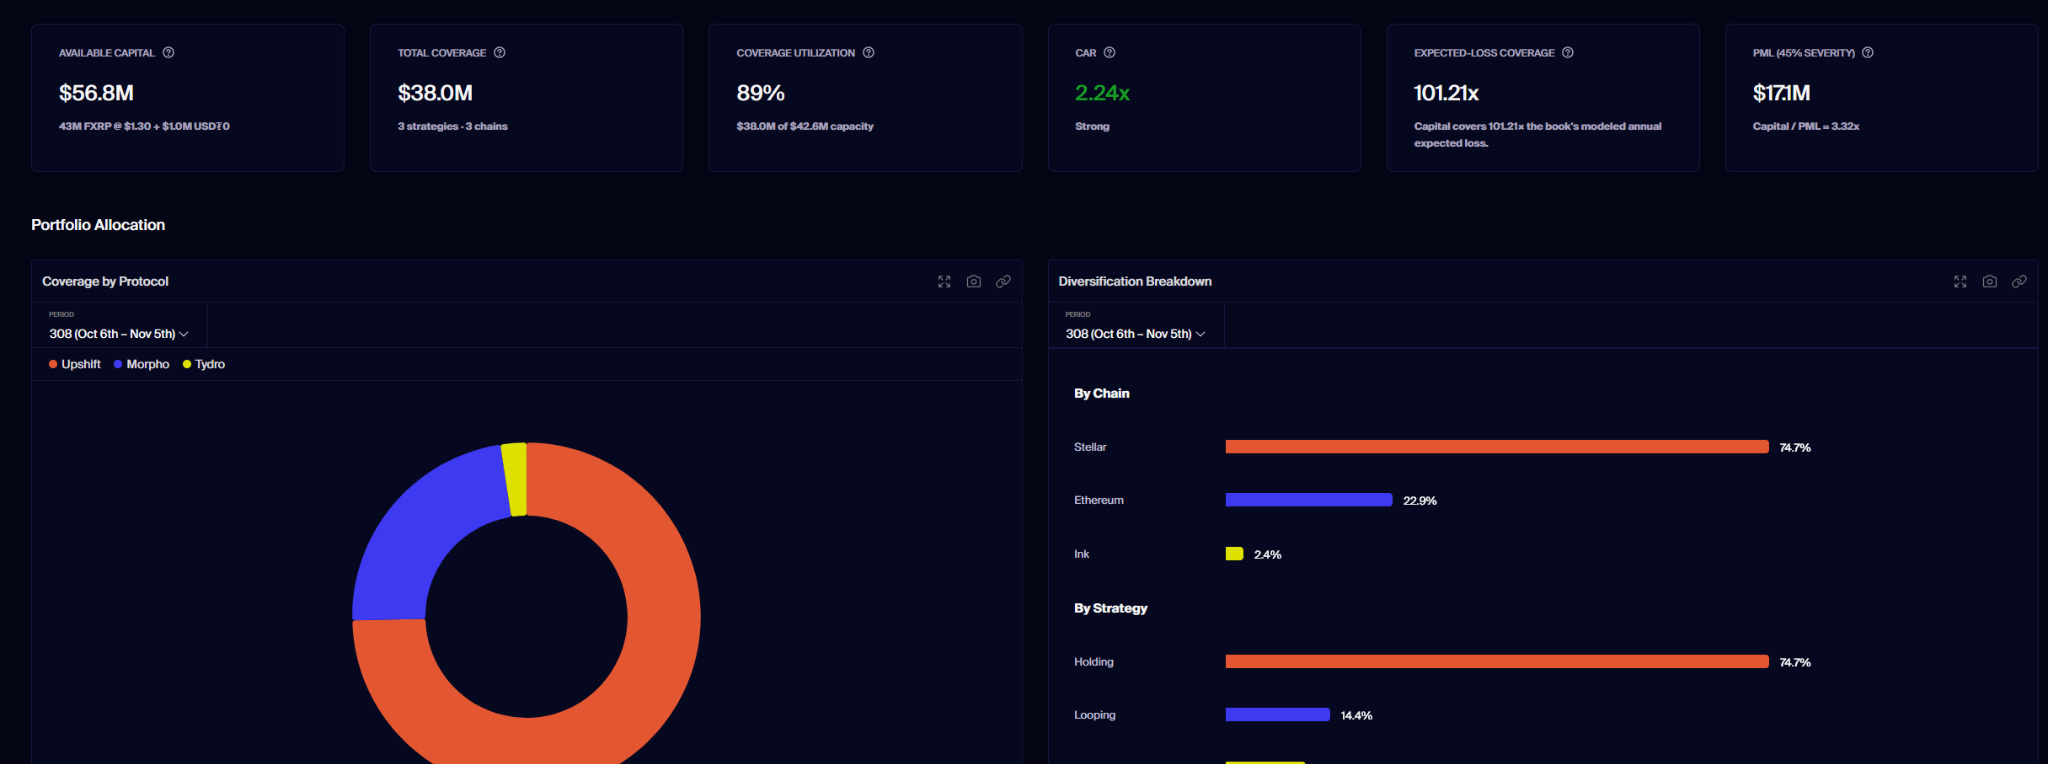This screenshot has height=764, width=2048.
Task: Expand Diversification Breakdown panel fullscreen
Action: coord(1960,282)
